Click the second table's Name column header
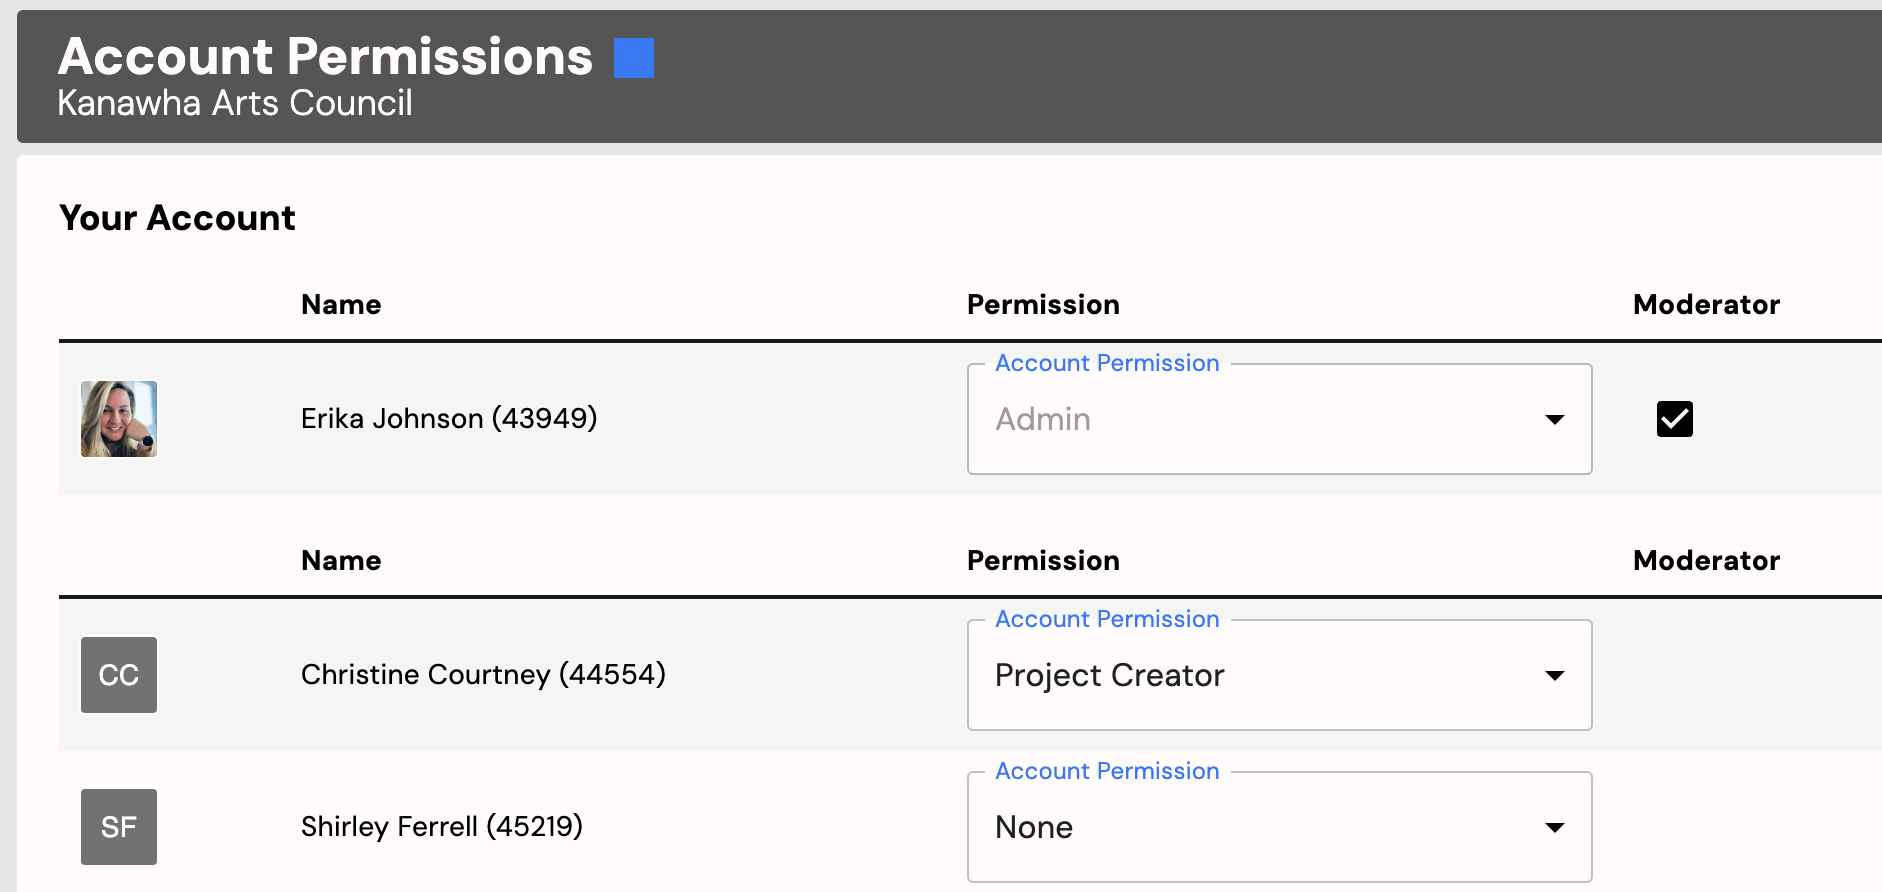 pyautogui.click(x=341, y=560)
